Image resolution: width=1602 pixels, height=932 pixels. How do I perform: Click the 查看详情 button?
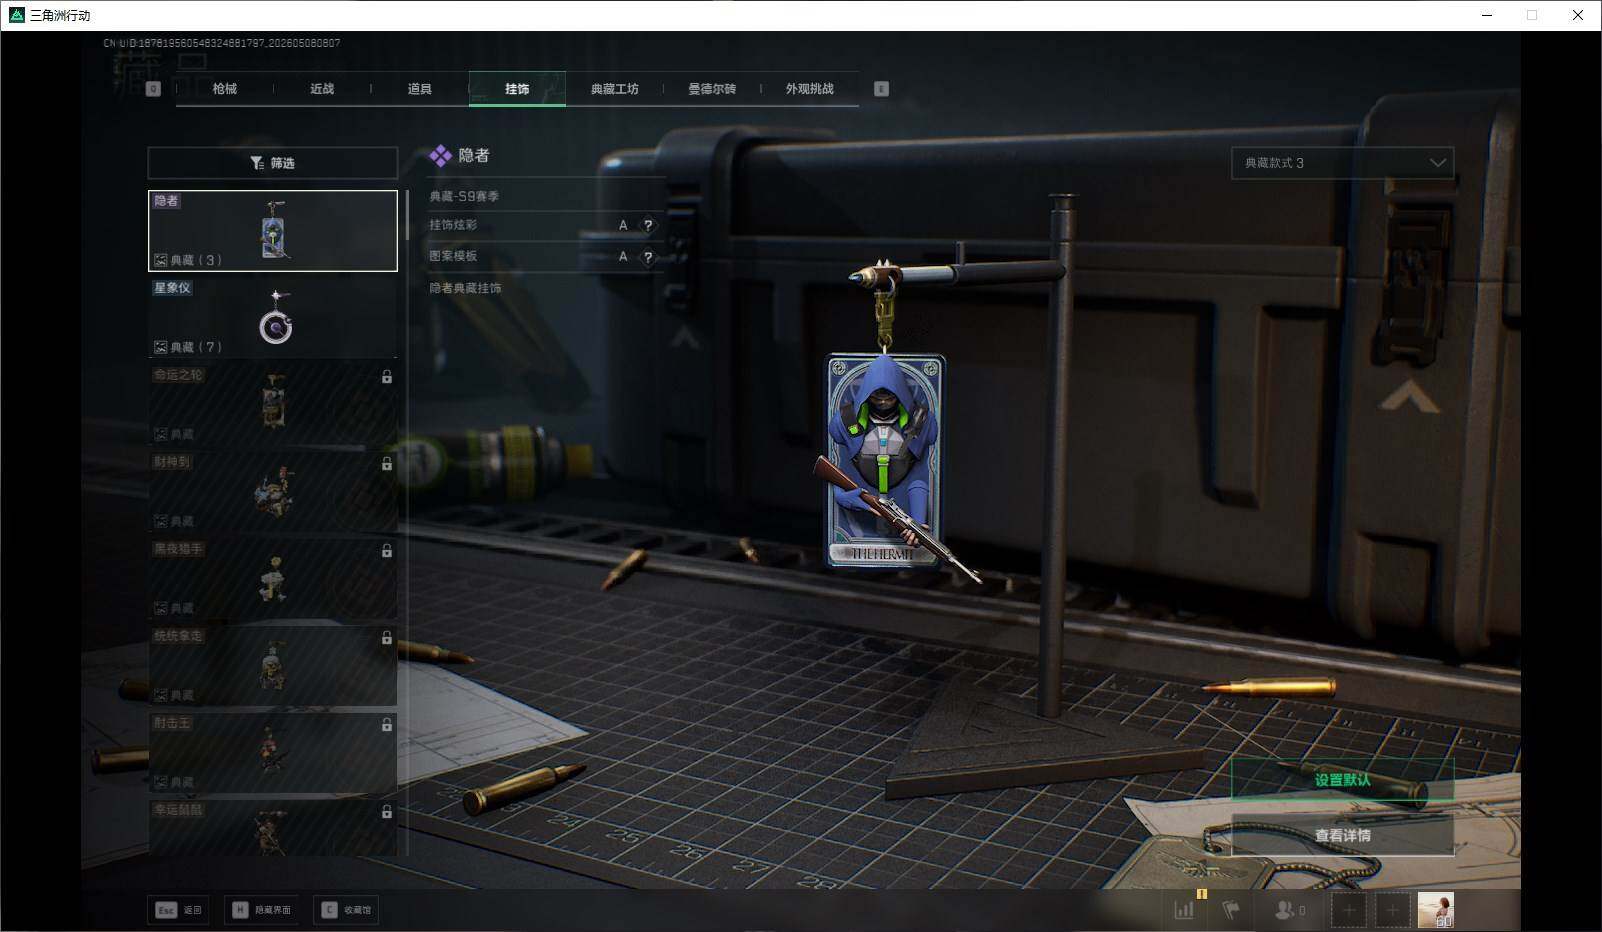click(1342, 835)
